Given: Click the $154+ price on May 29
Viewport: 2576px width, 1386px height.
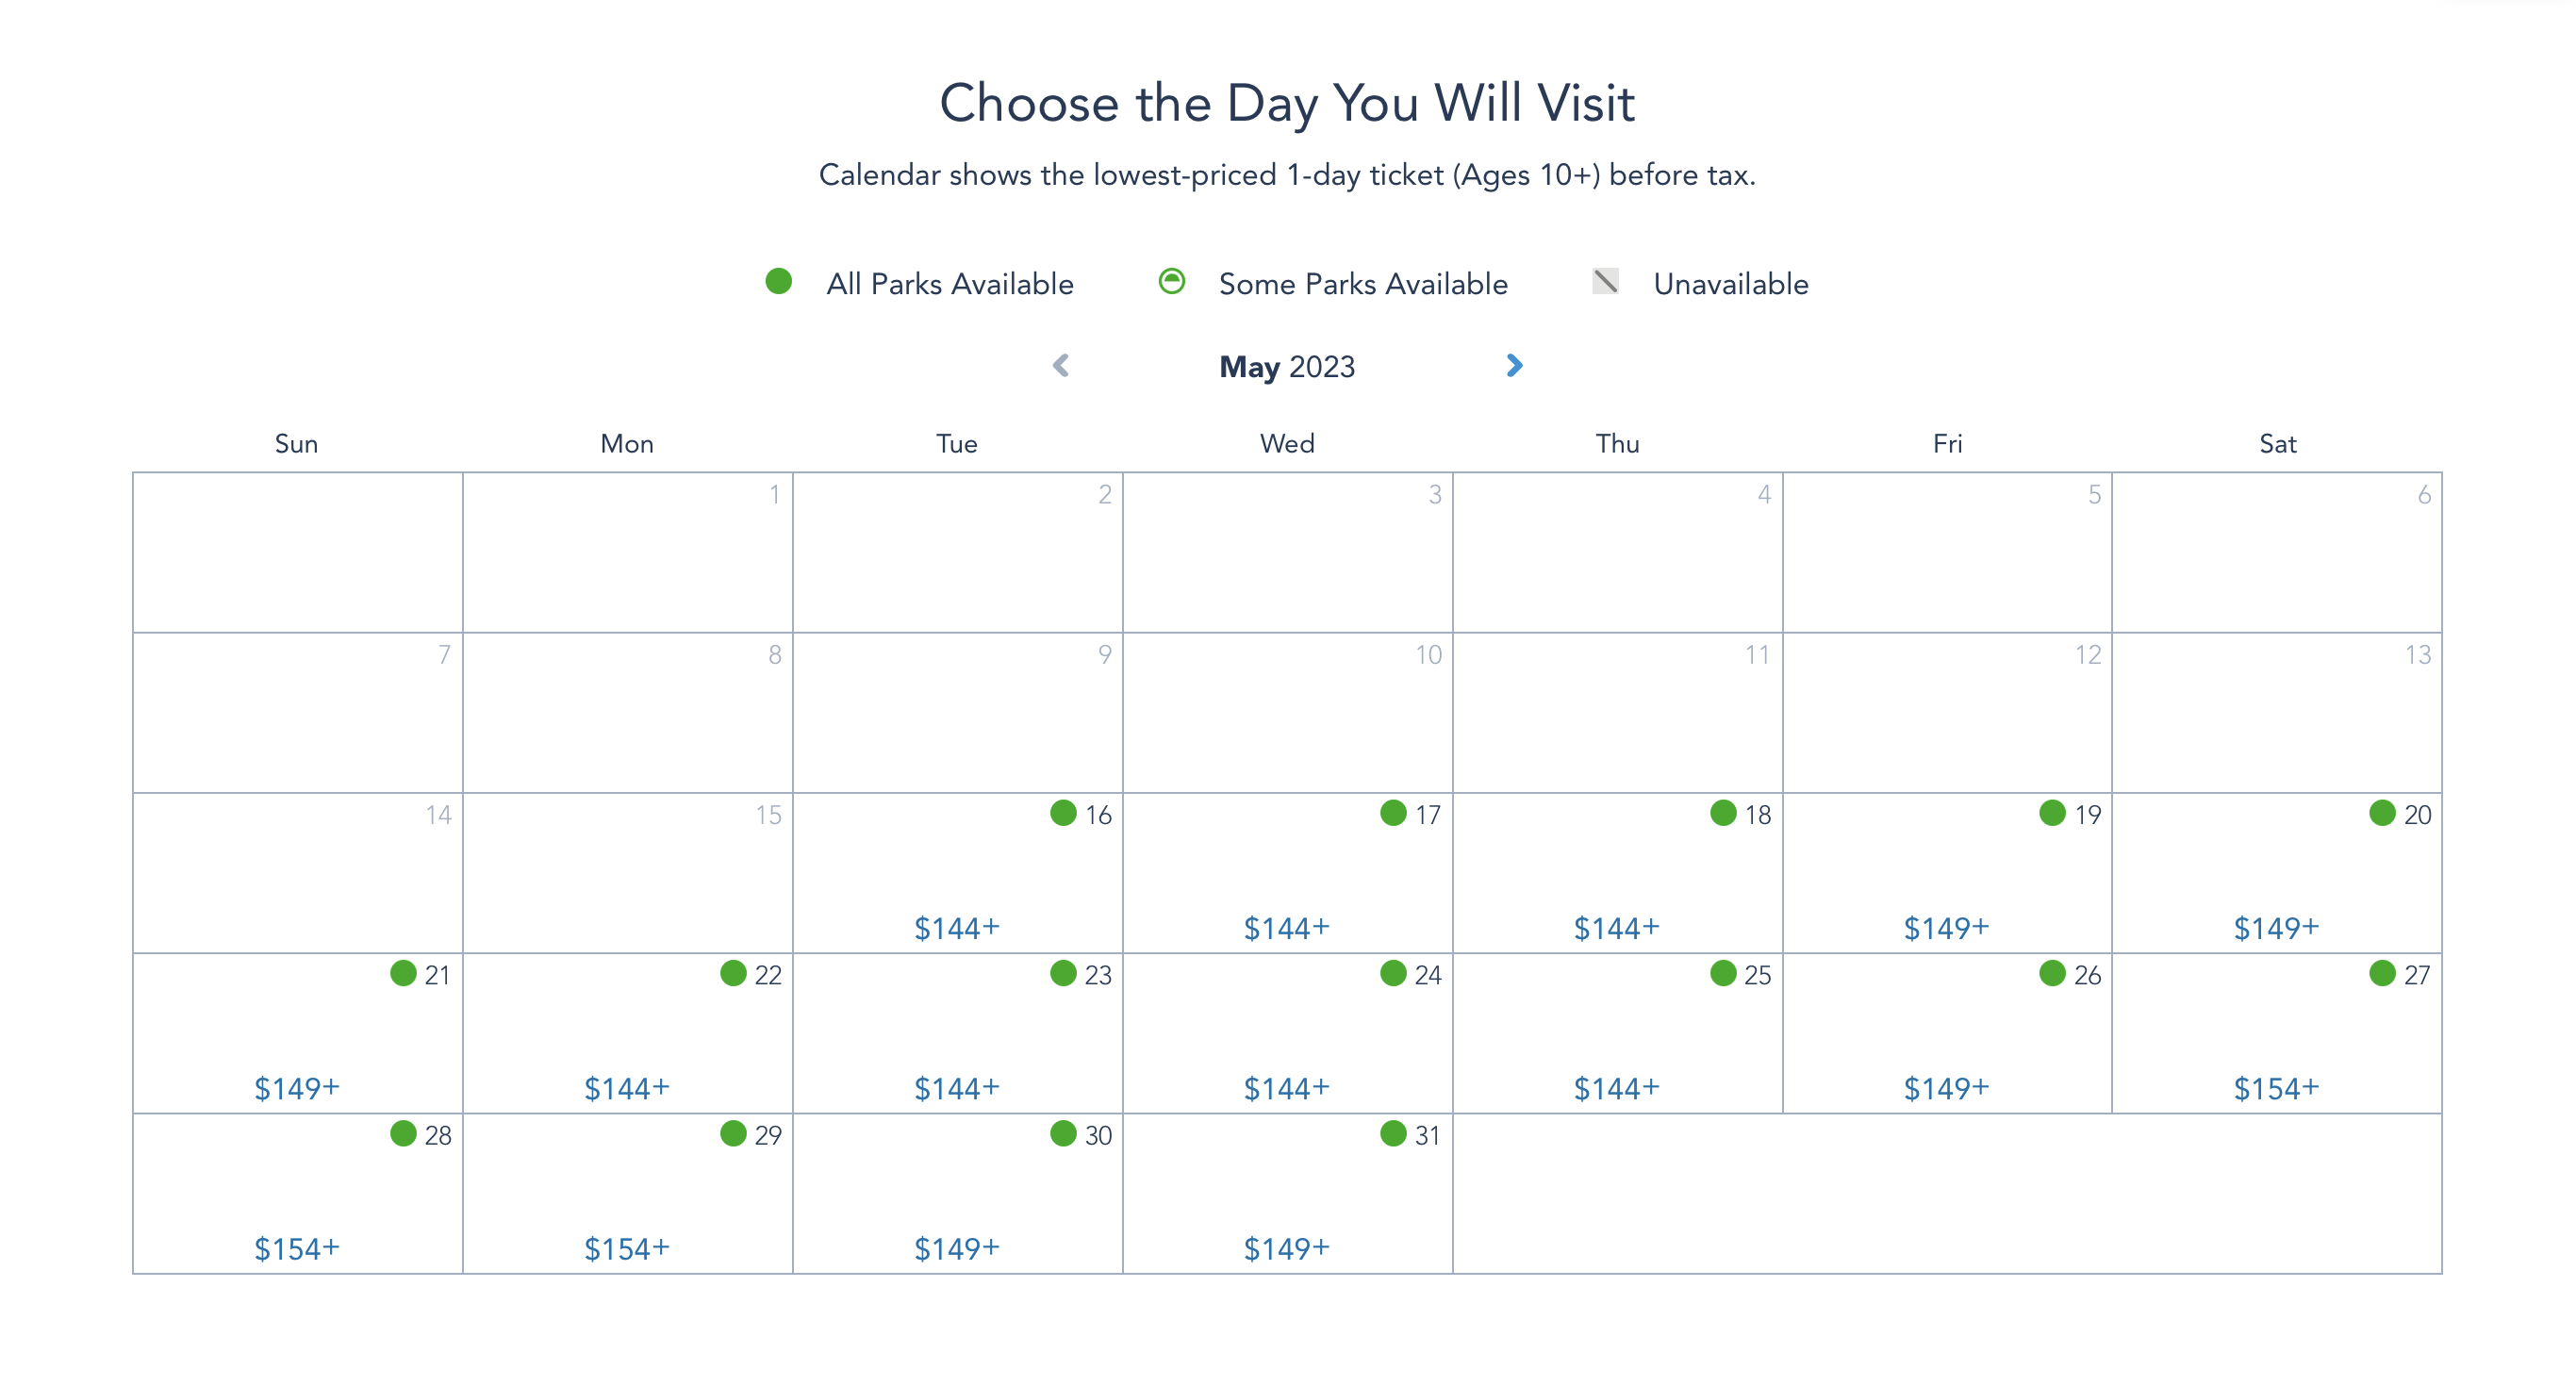Looking at the screenshot, I should [x=627, y=1248].
